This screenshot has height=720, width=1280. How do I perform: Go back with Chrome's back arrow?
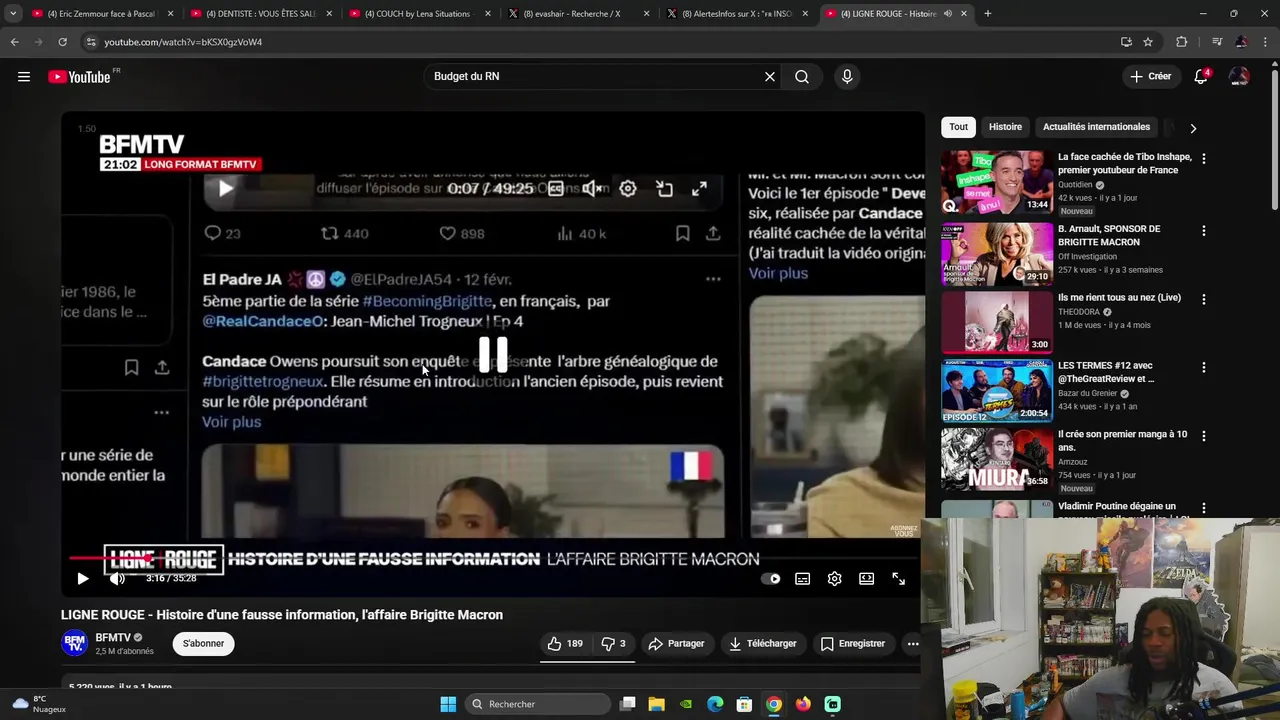click(x=15, y=42)
